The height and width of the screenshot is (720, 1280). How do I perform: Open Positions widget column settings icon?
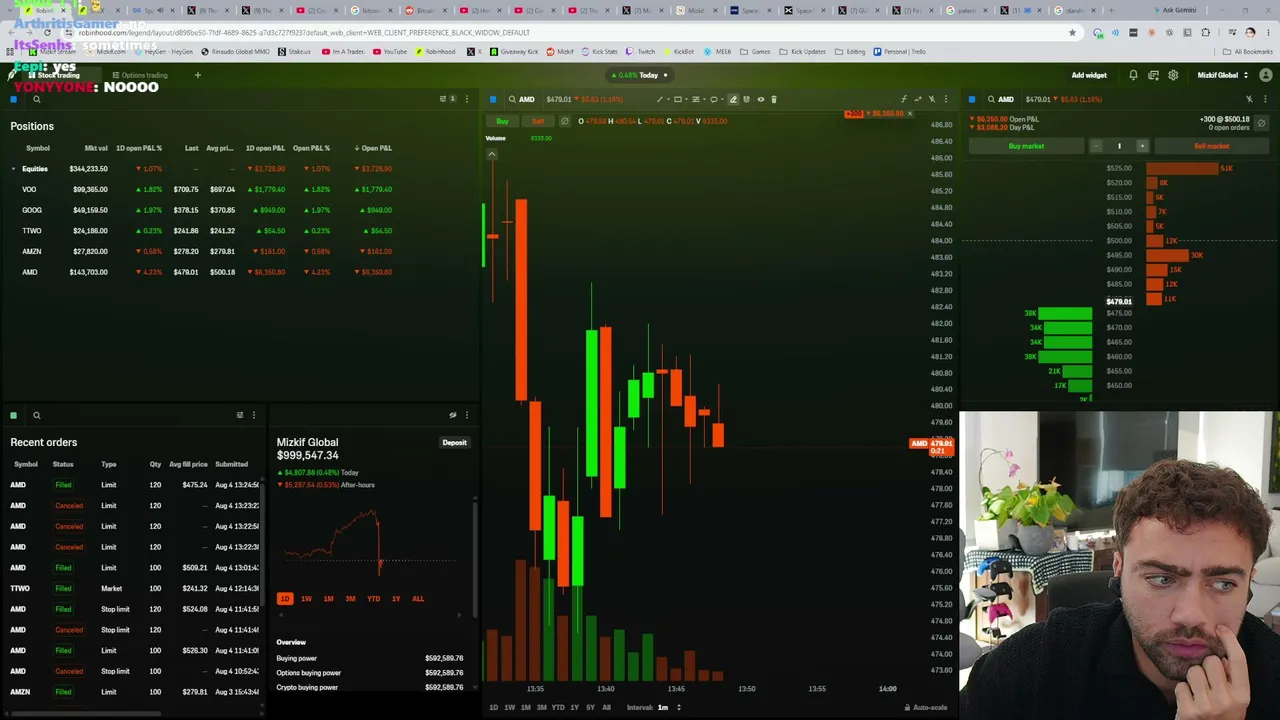[445, 99]
